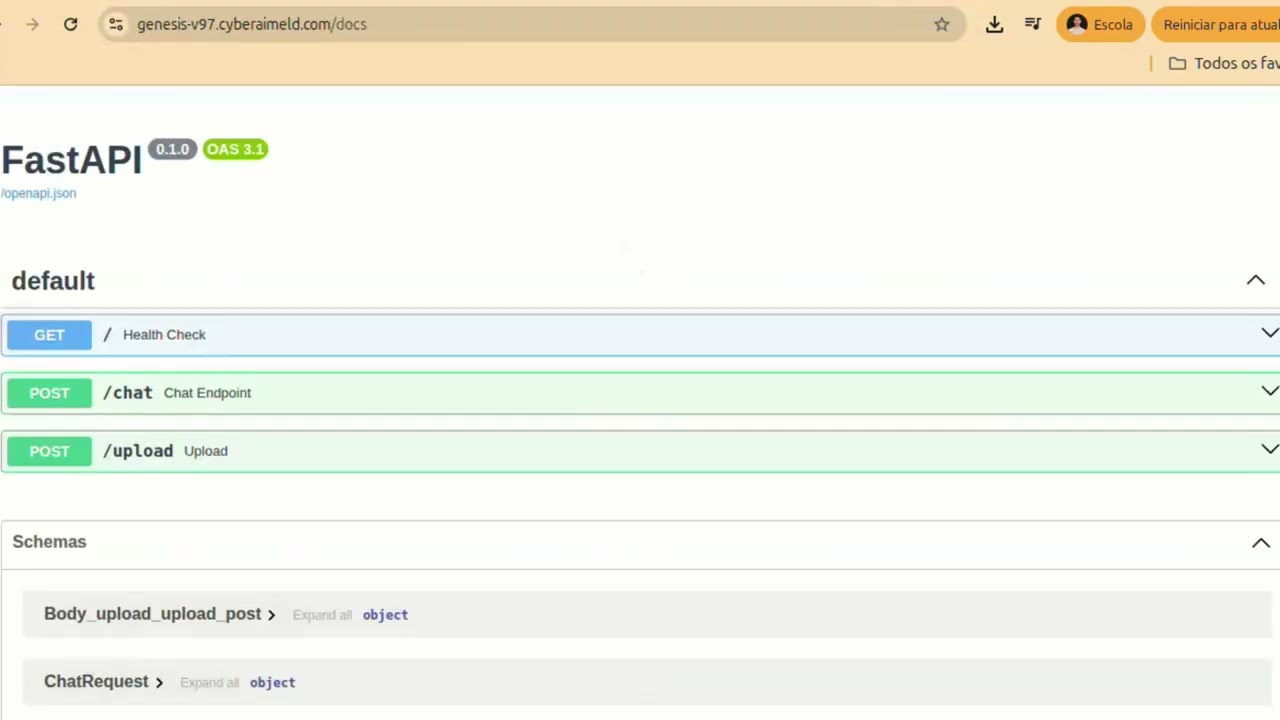This screenshot has width=1280, height=720.
Task: Bookmark this page with the star icon
Action: coord(941,24)
